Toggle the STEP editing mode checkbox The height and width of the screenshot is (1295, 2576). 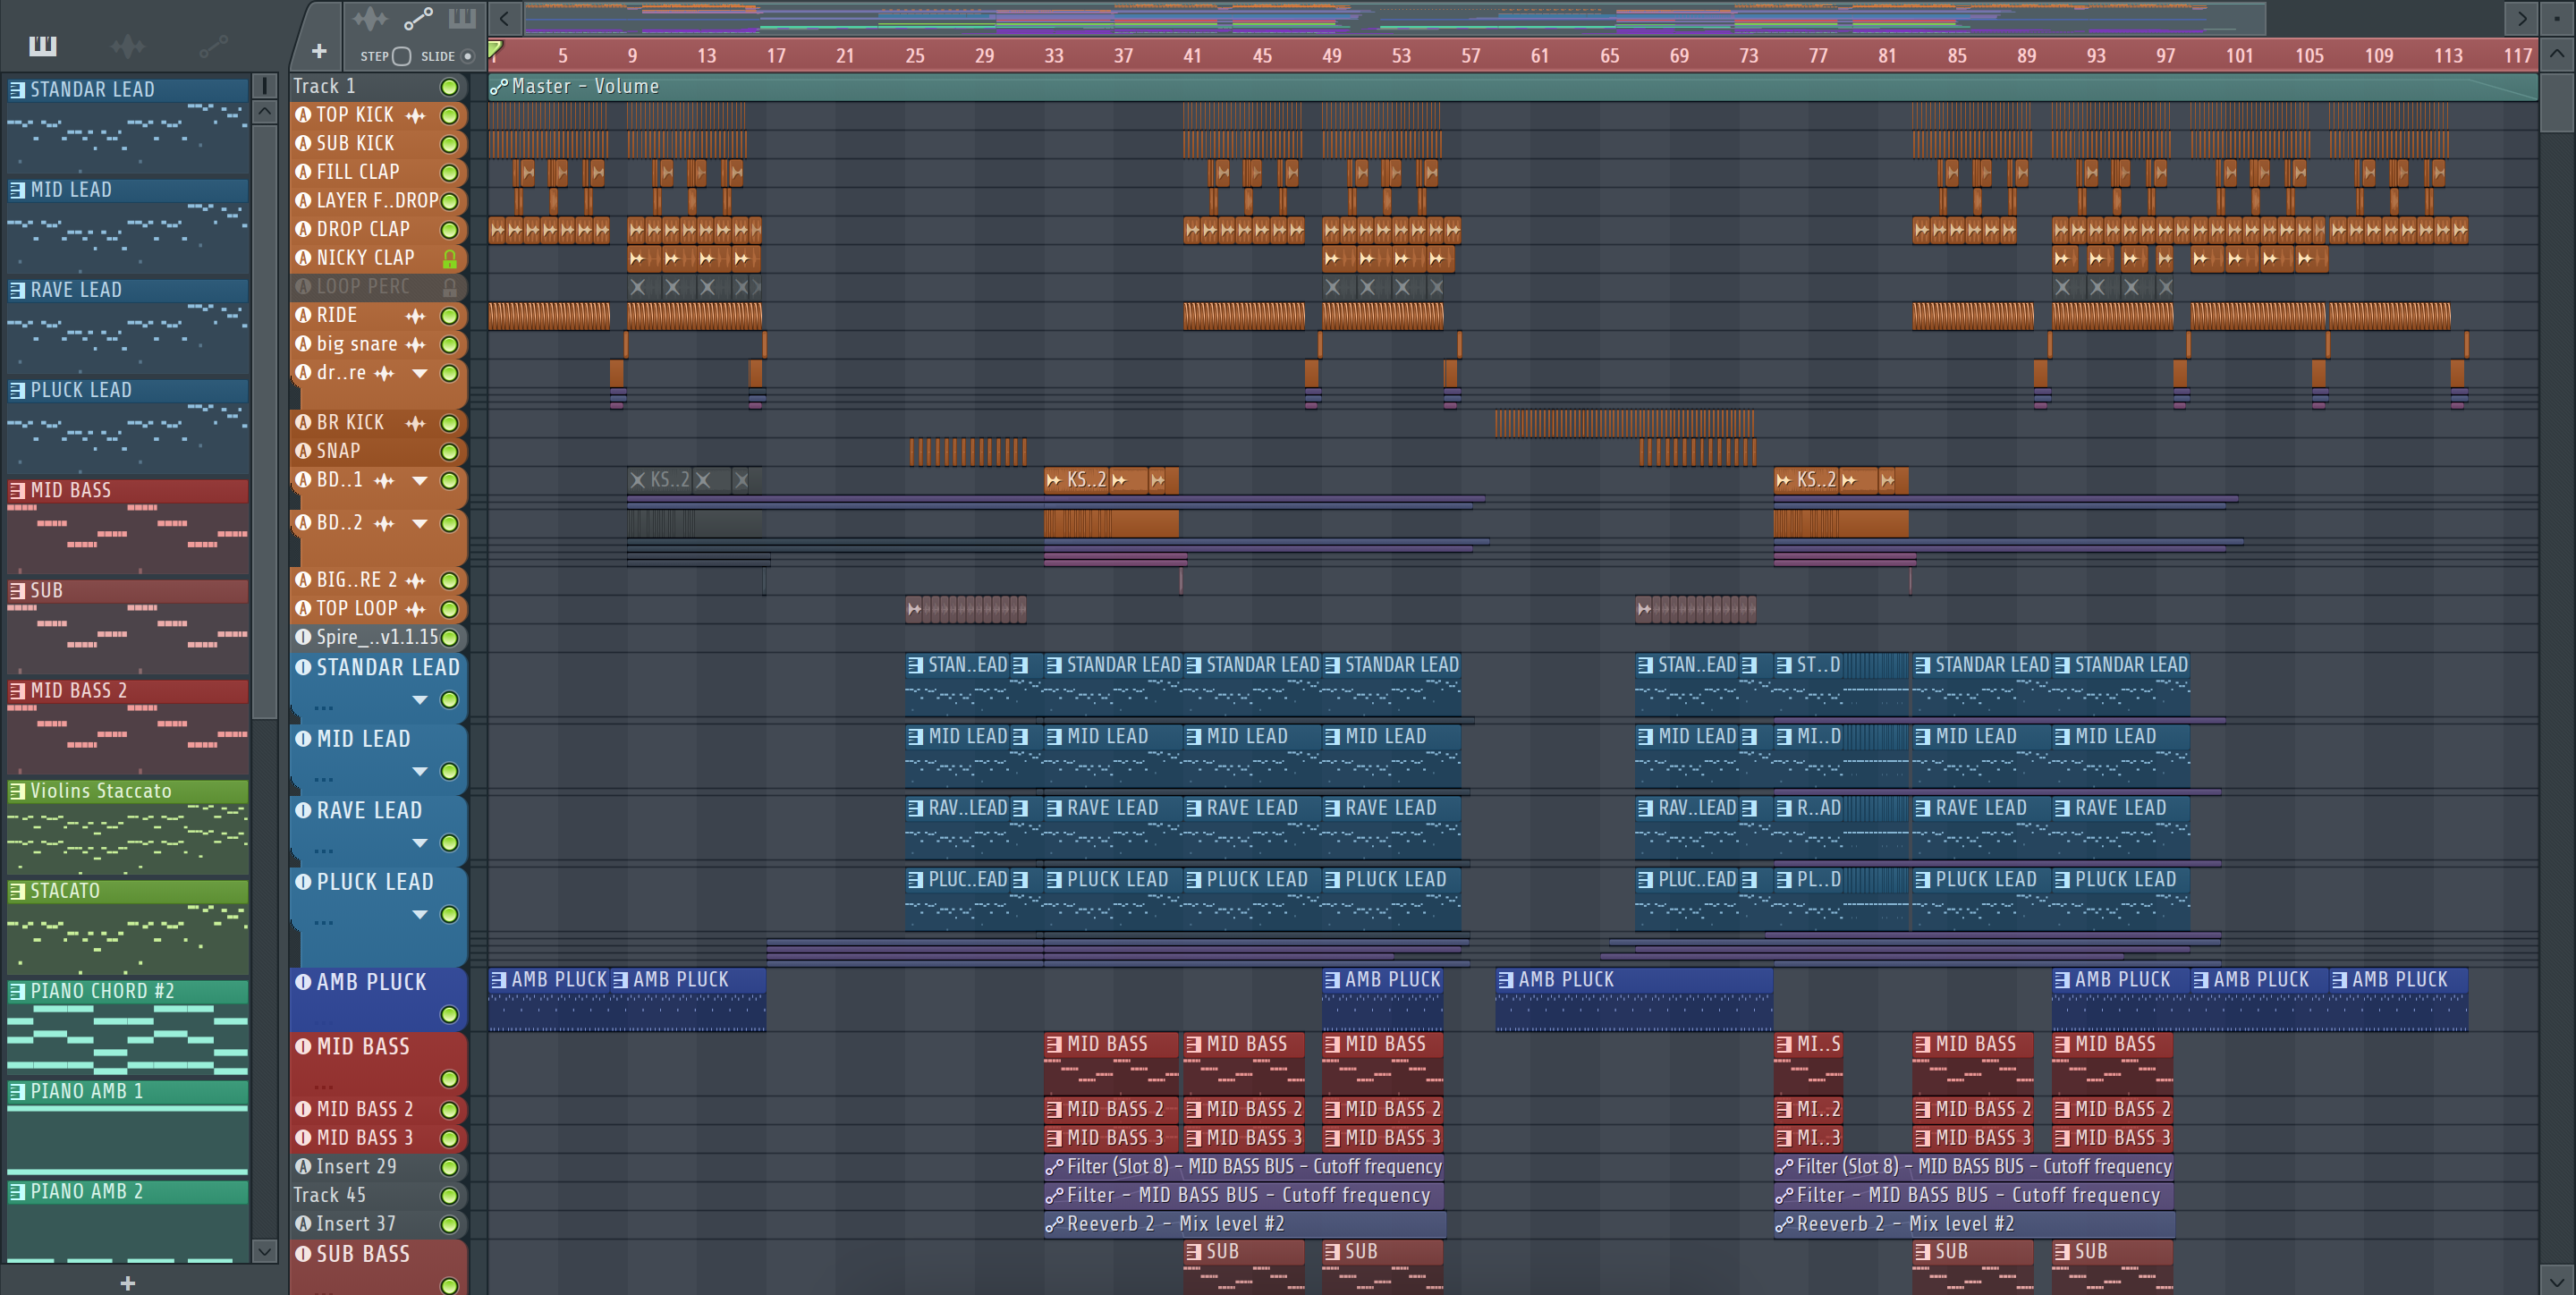[401, 56]
